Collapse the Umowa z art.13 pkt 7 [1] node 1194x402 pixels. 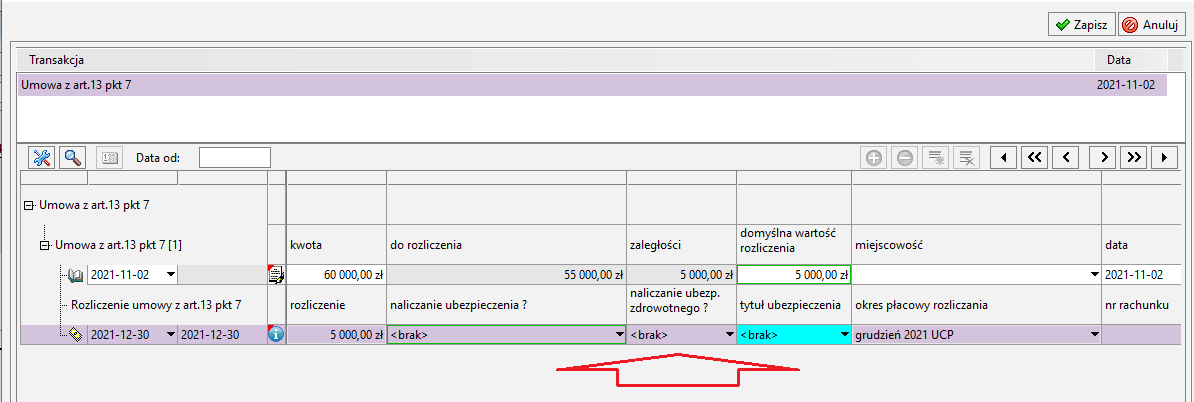tap(44, 245)
